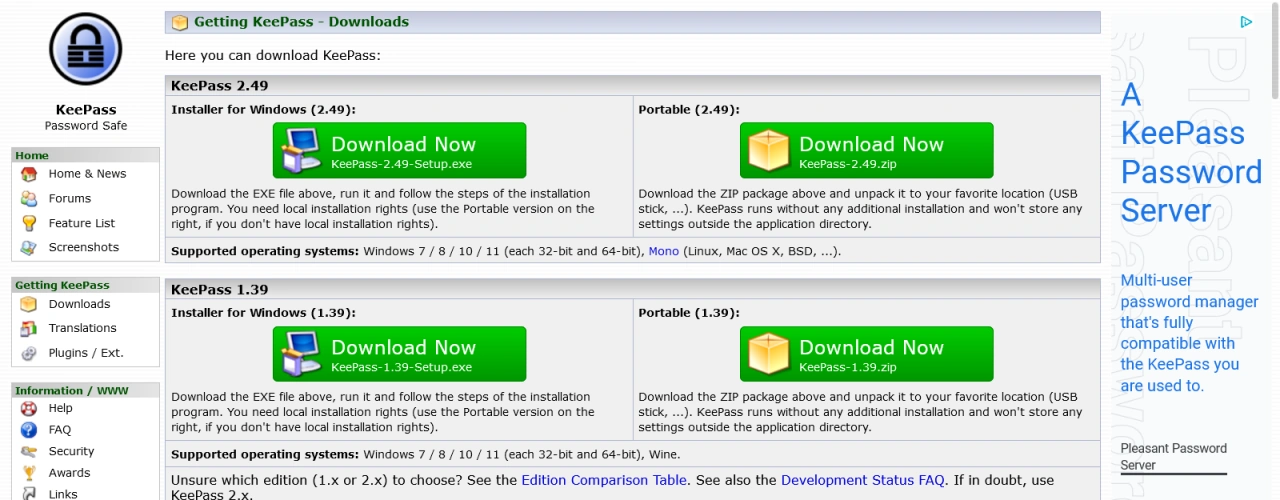Screen dimensions: 1280x500
Task: Select Downloads in sidebar menu
Action: pyautogui.click(x=79, y=304)
